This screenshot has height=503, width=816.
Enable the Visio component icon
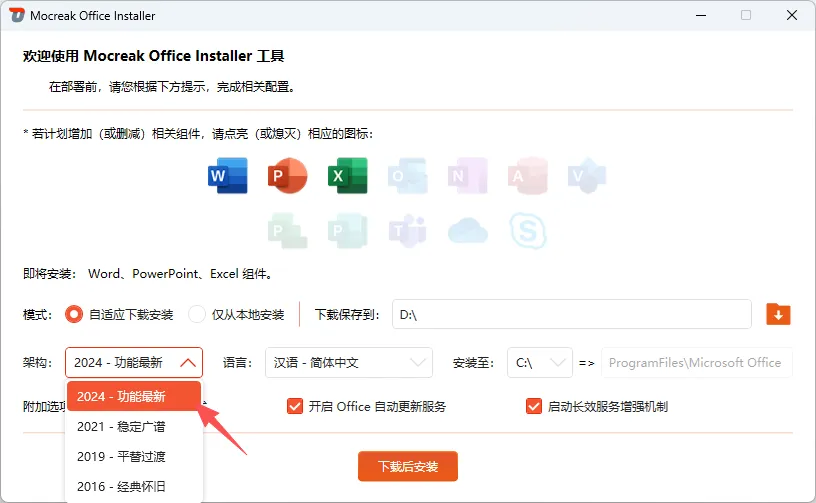(x=587, y=176)
